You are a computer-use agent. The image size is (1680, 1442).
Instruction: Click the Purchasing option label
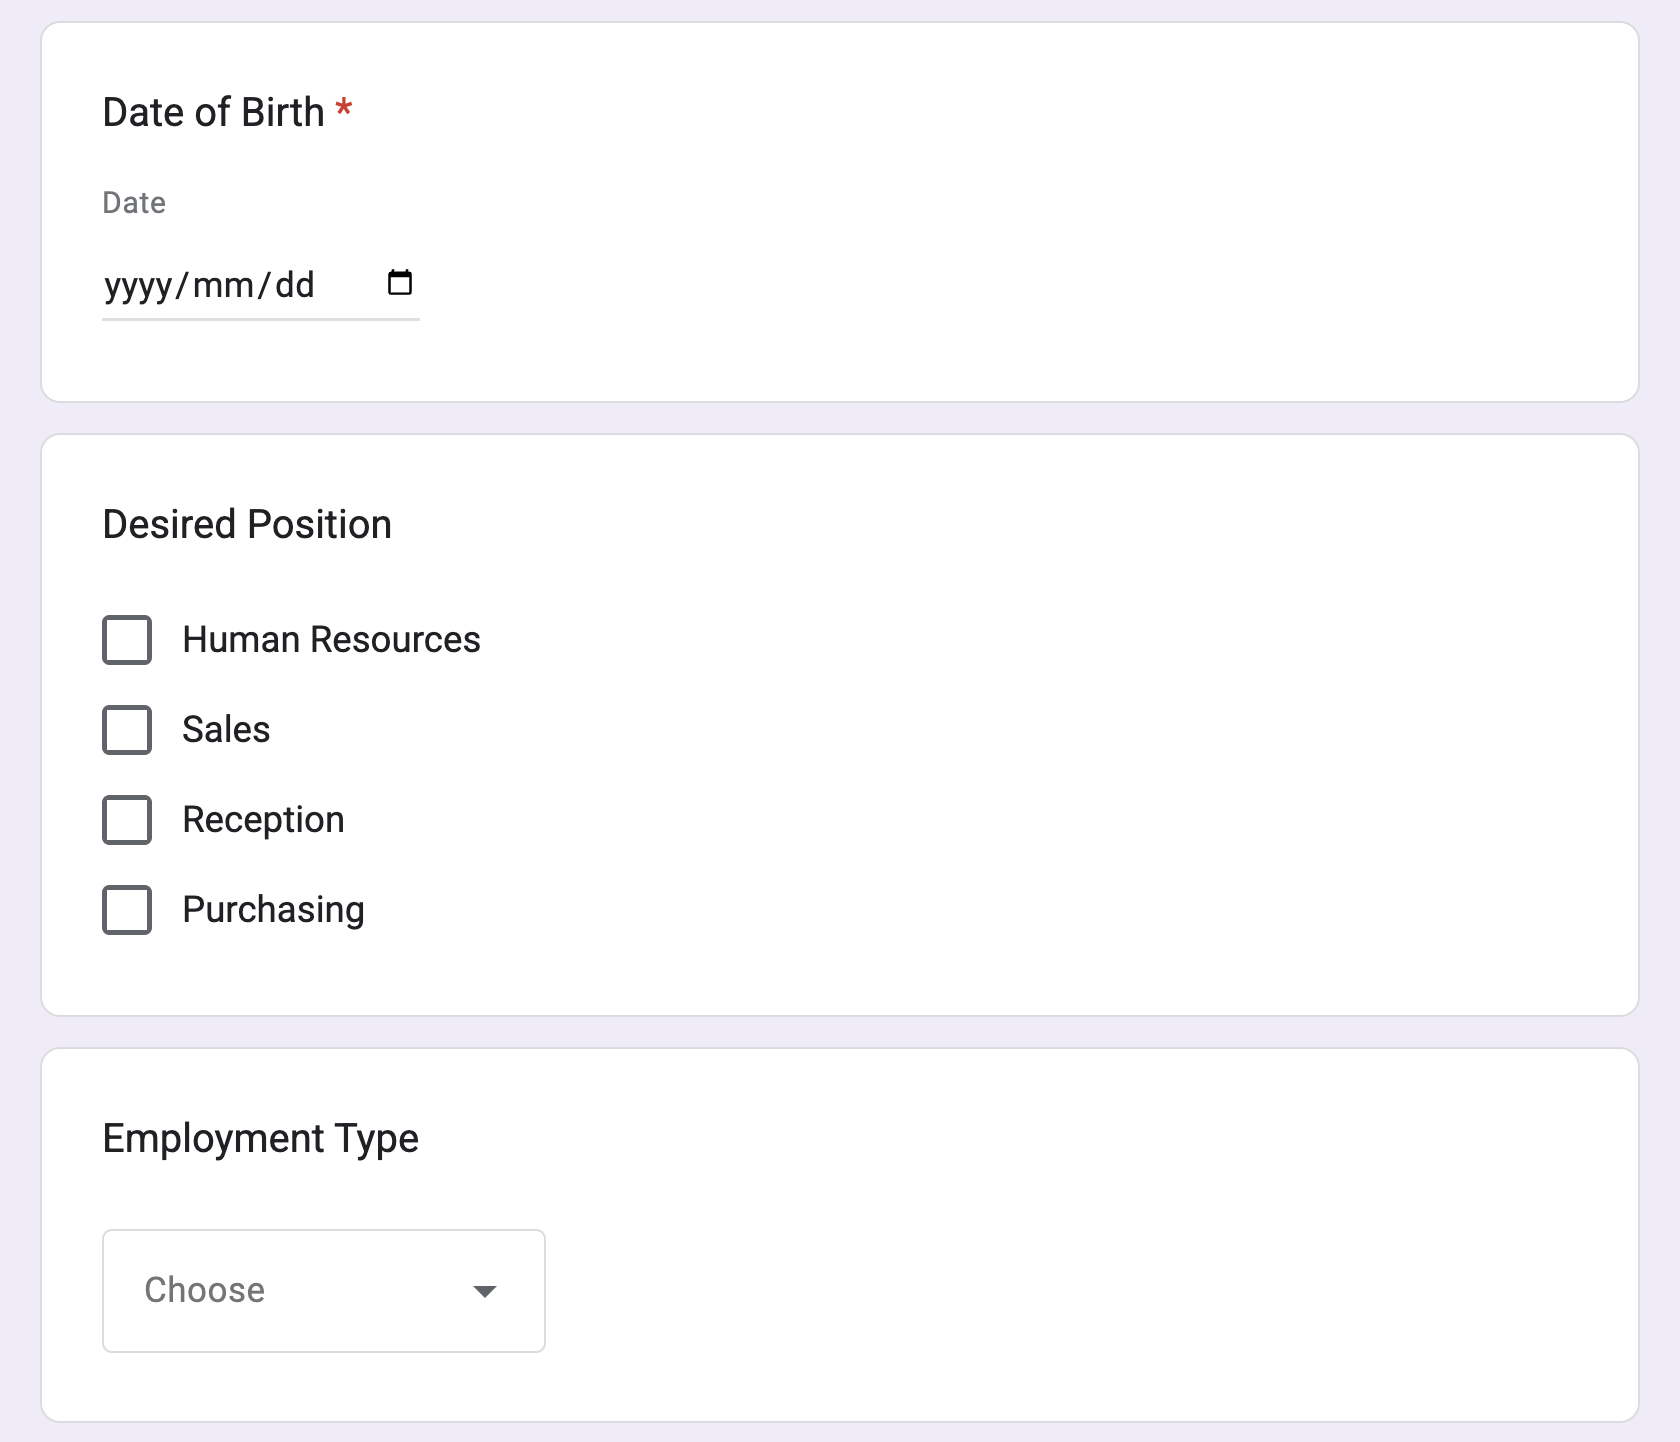(x=273, y=910)
